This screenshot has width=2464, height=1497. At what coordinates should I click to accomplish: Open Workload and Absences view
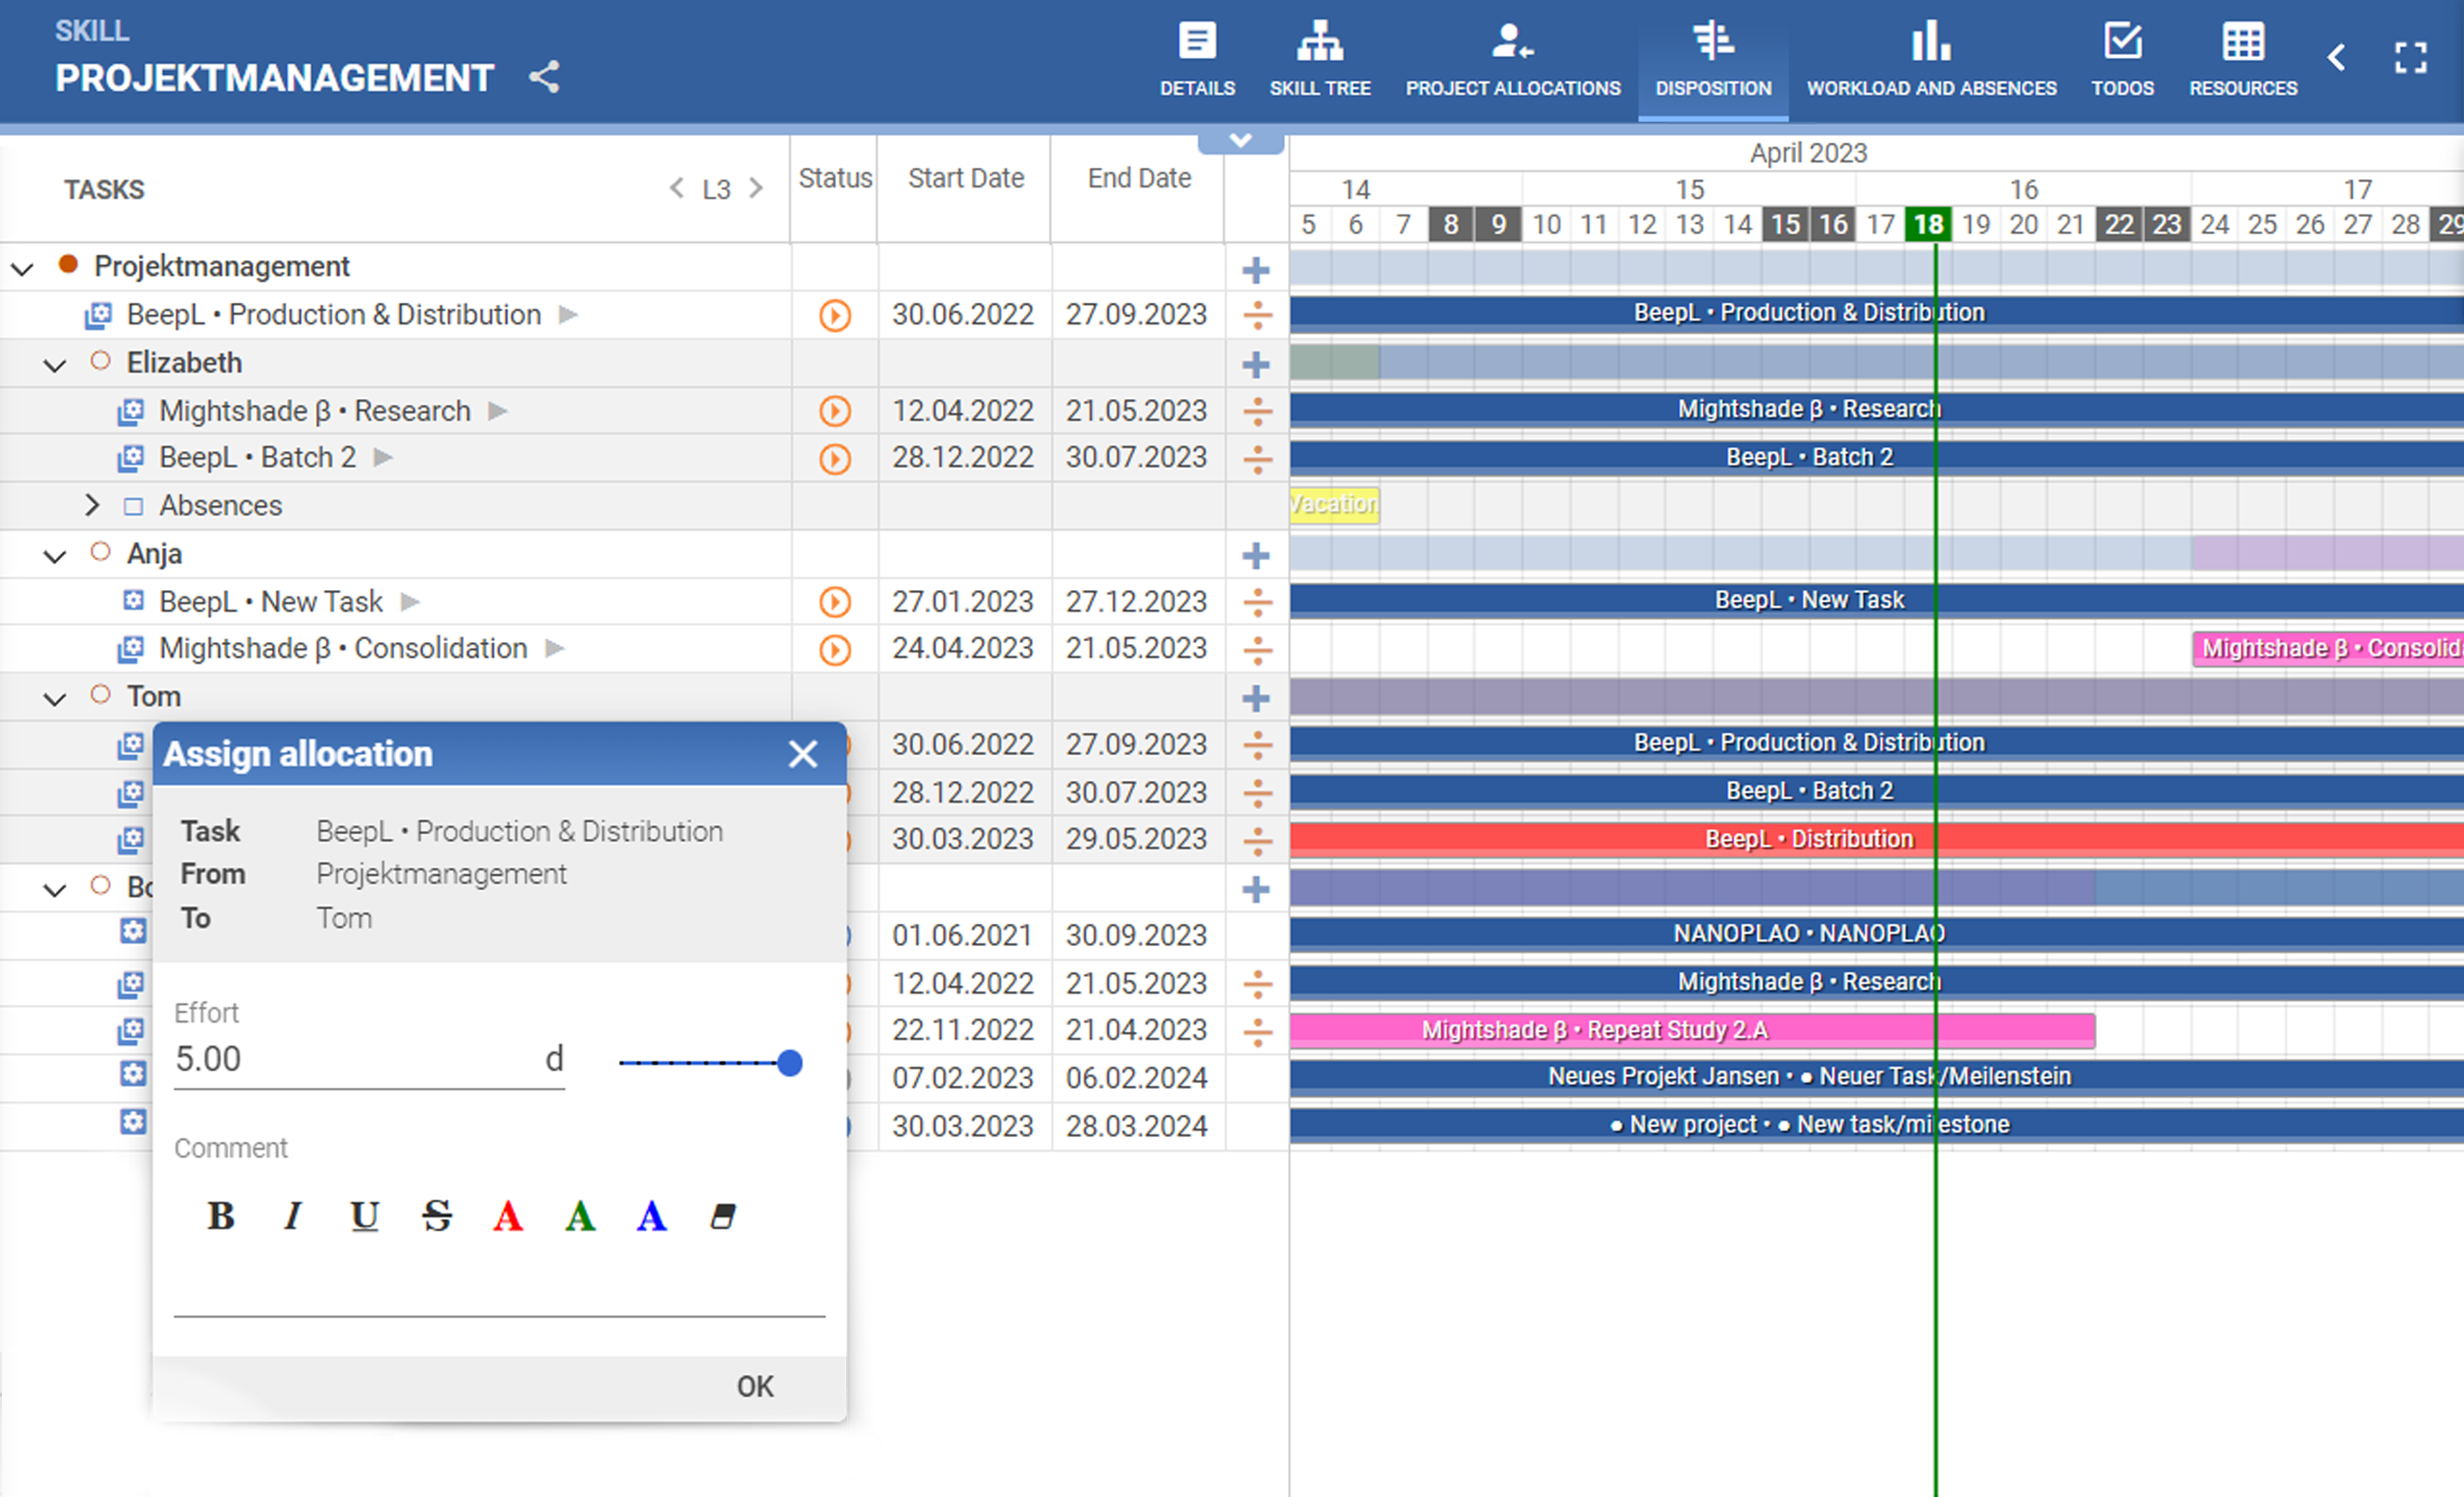[x=1931, y=60]
